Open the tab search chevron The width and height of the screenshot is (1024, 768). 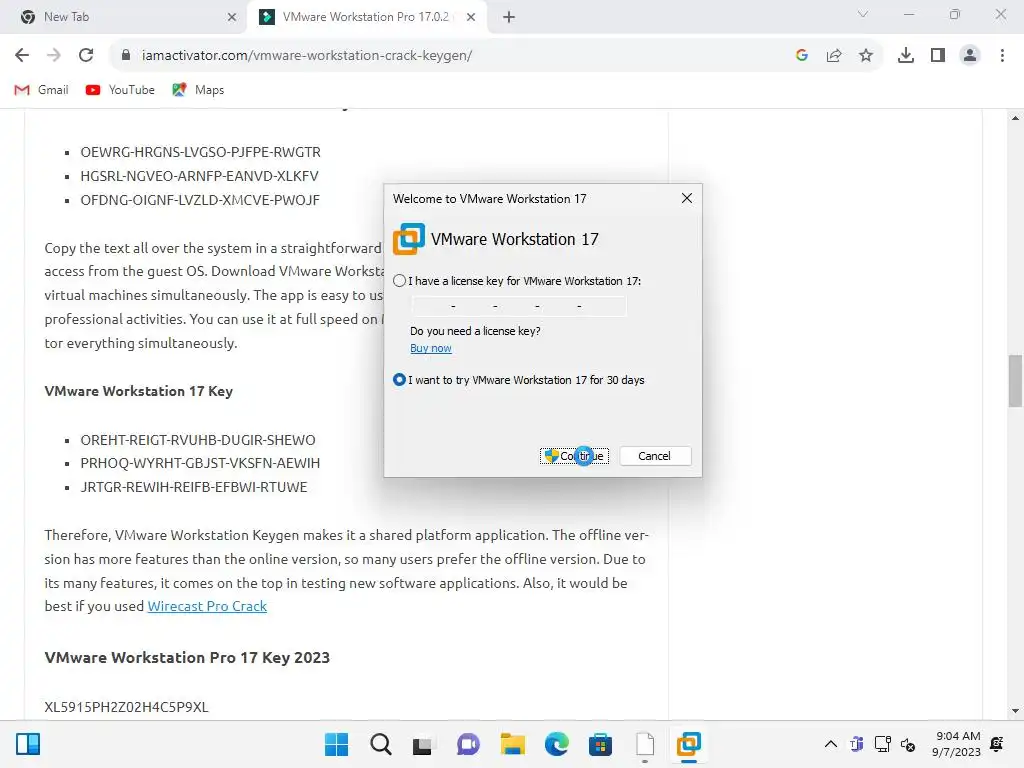pos(863,14)
